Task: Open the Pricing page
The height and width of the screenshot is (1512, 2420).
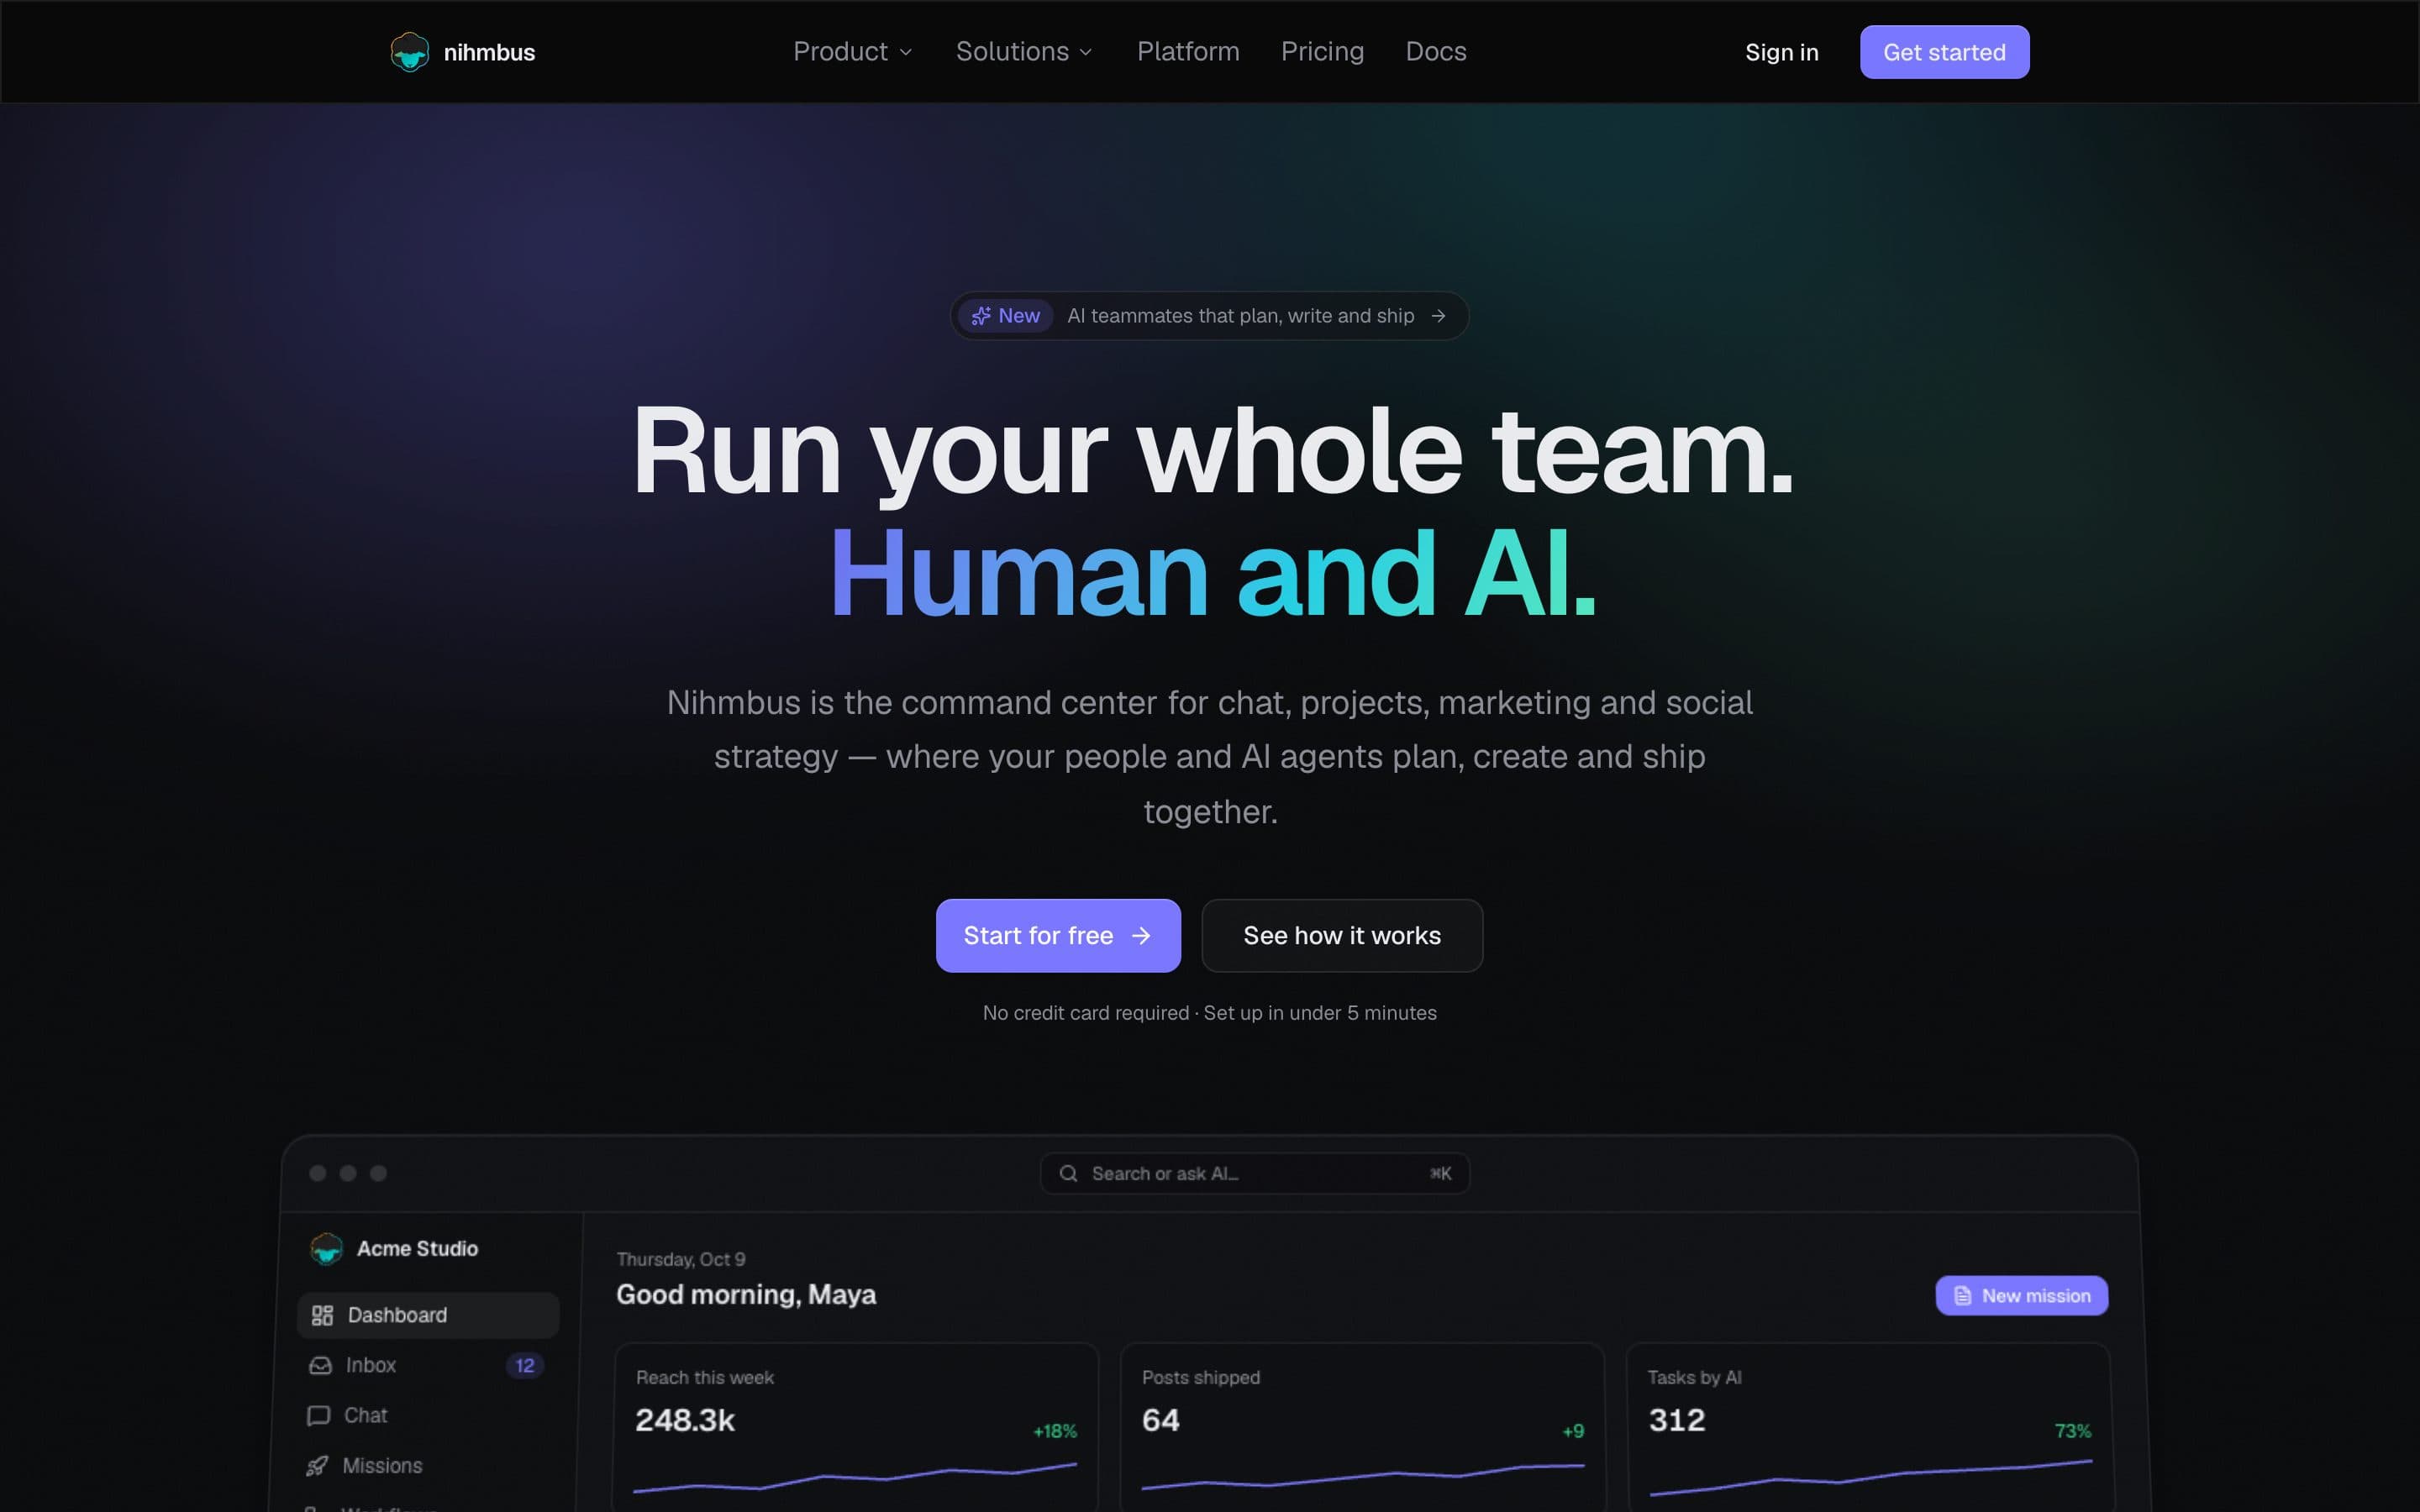Action: point(1322,52)
